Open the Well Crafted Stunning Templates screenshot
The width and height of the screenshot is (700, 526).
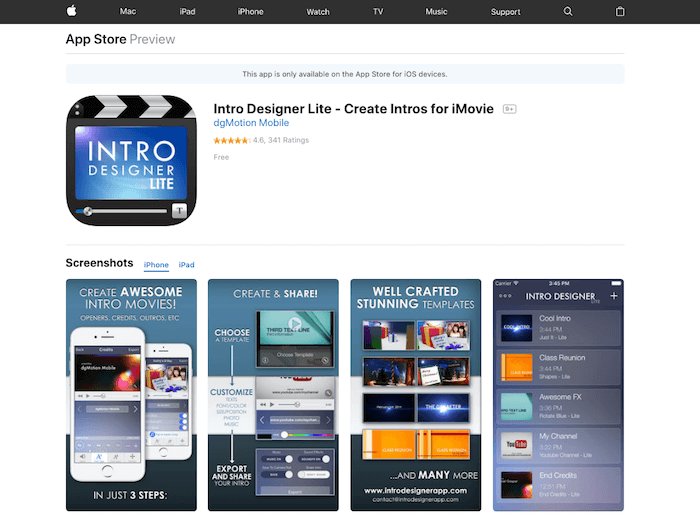(416, 395)
